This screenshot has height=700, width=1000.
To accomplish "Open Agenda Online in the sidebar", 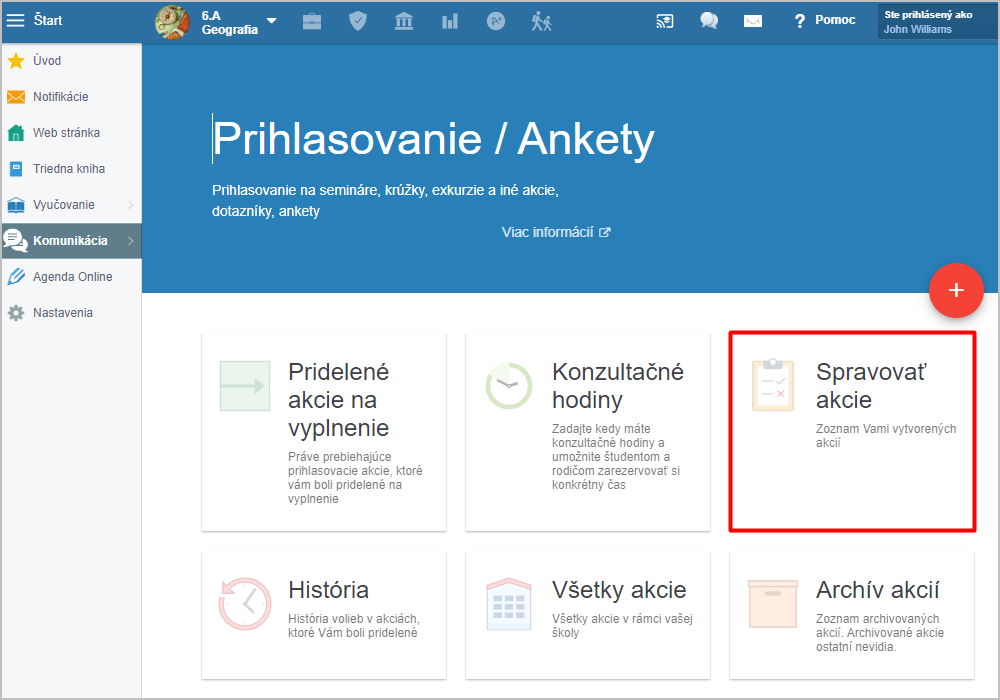I will pos(71,277).
